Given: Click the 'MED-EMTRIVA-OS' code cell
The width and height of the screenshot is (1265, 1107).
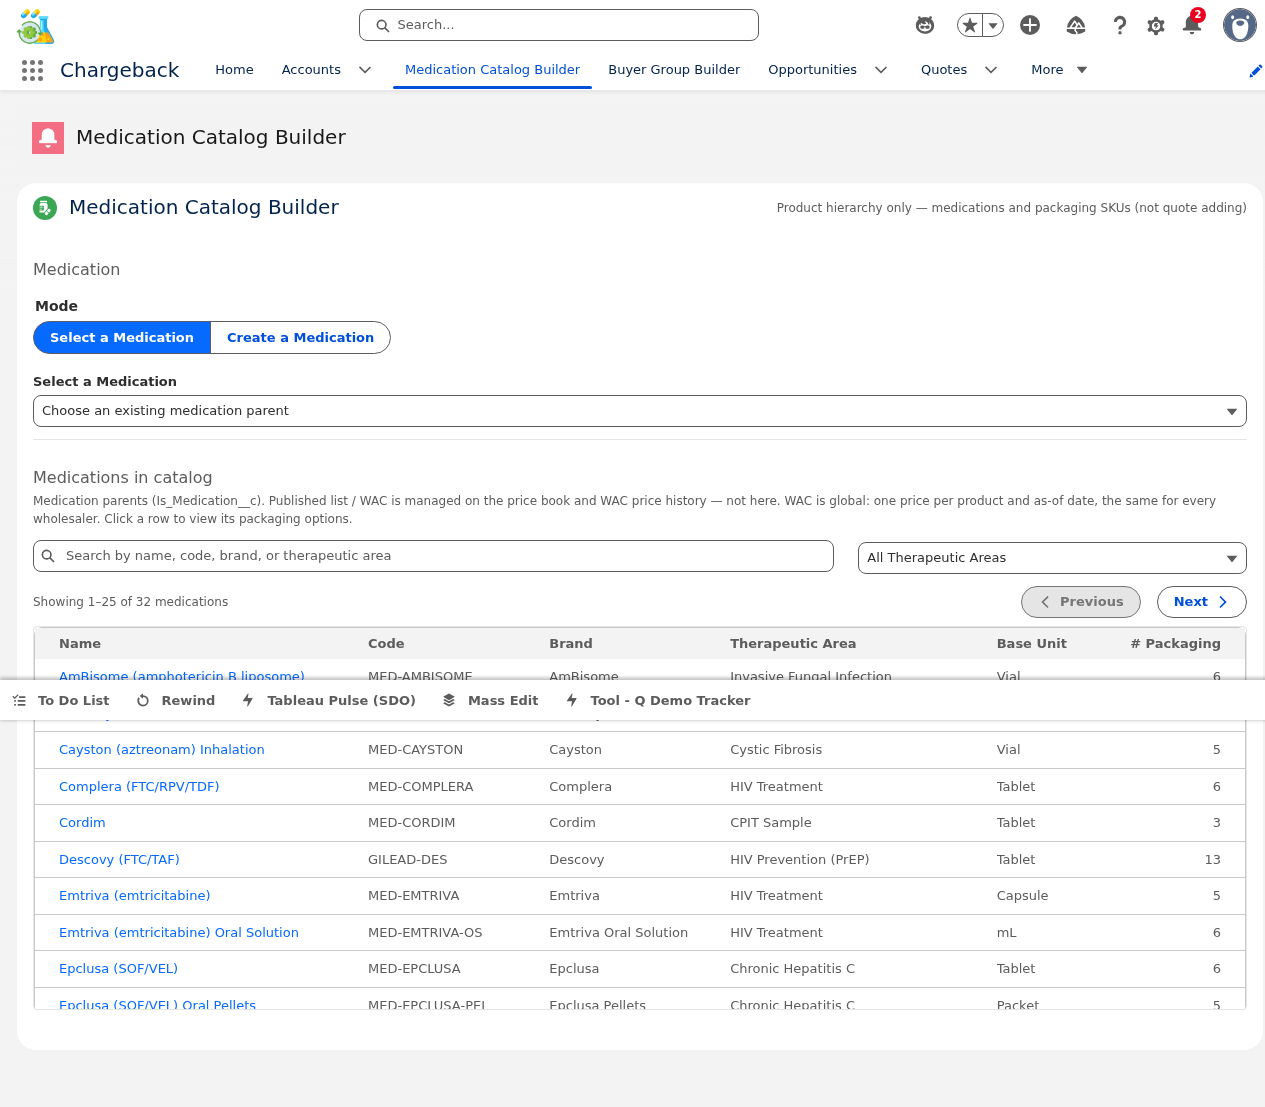Looking at the screenshot, I should [x=425, y=933].
